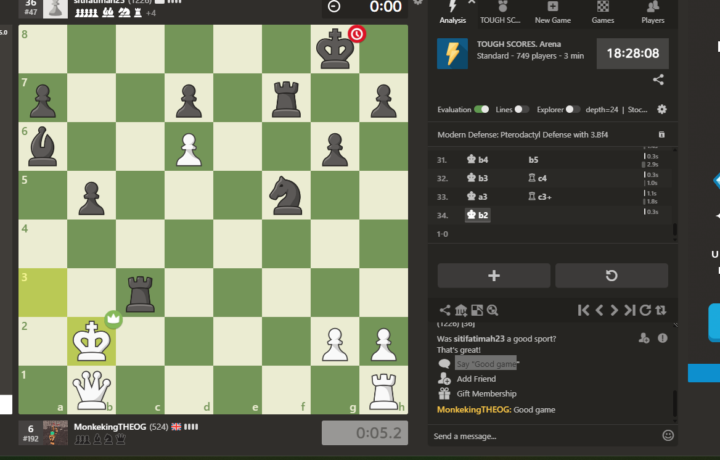The width and height of the screenshot is (720, 460).
Task: Open the Analysis tab
Action: point(452,12)
